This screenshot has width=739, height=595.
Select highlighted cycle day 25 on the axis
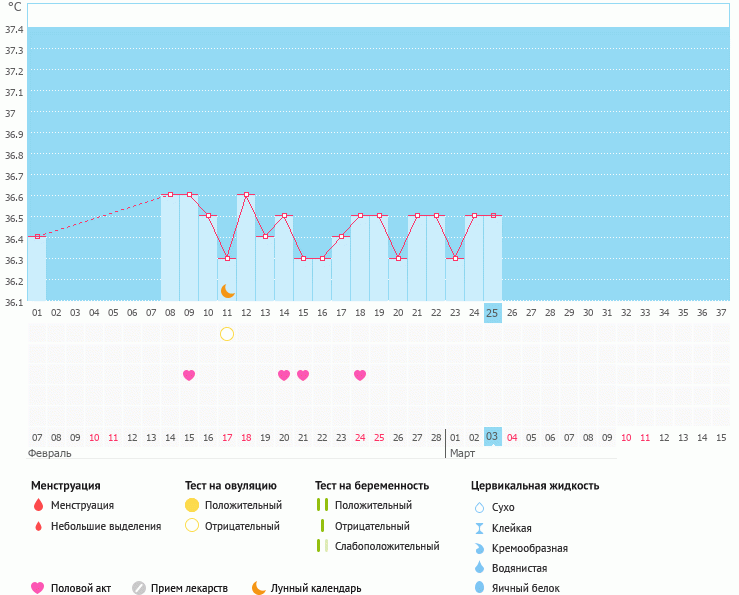(492, 313)
